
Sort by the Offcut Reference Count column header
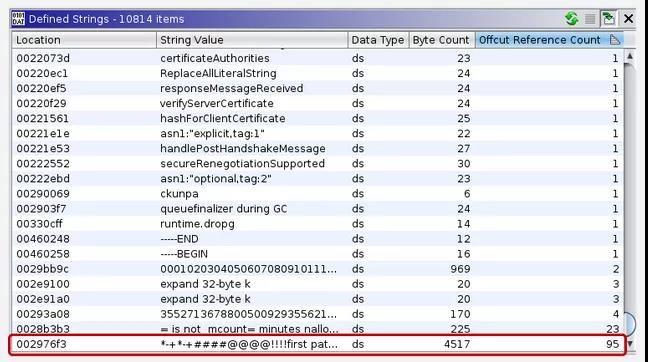pyautogui.click(x=549, y=40)
